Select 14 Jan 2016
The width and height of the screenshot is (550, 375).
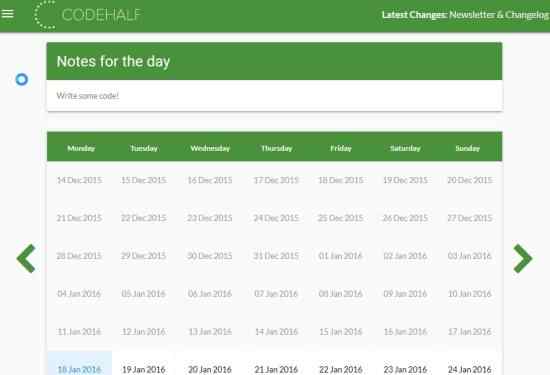point(276,332)
